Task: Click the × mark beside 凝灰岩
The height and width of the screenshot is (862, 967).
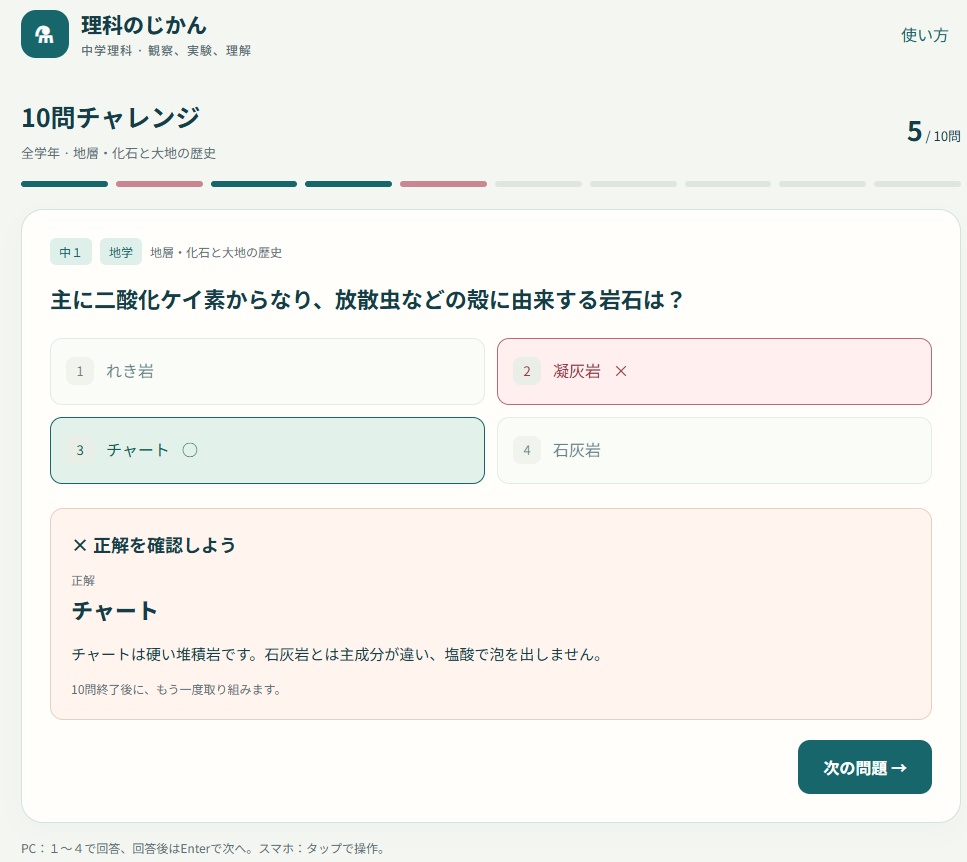Action: click(x=621, y=371)
